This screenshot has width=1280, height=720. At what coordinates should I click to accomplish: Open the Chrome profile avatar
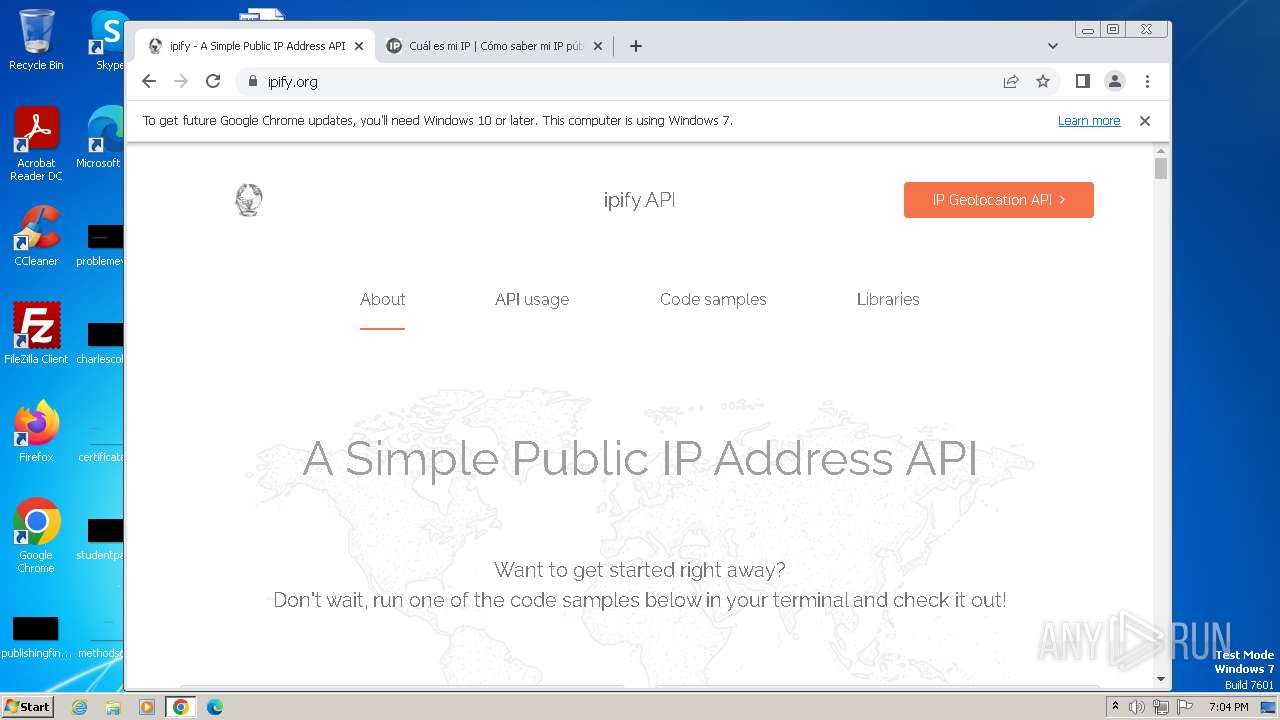tap(1115, 81)
